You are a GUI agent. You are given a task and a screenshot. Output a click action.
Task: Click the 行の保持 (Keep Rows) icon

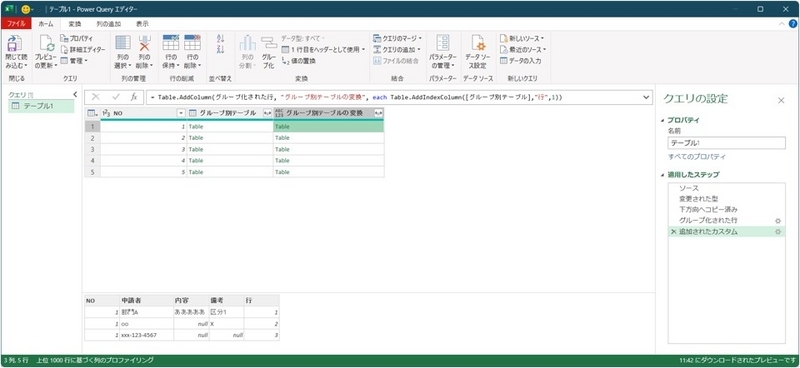tap(170, 43)
